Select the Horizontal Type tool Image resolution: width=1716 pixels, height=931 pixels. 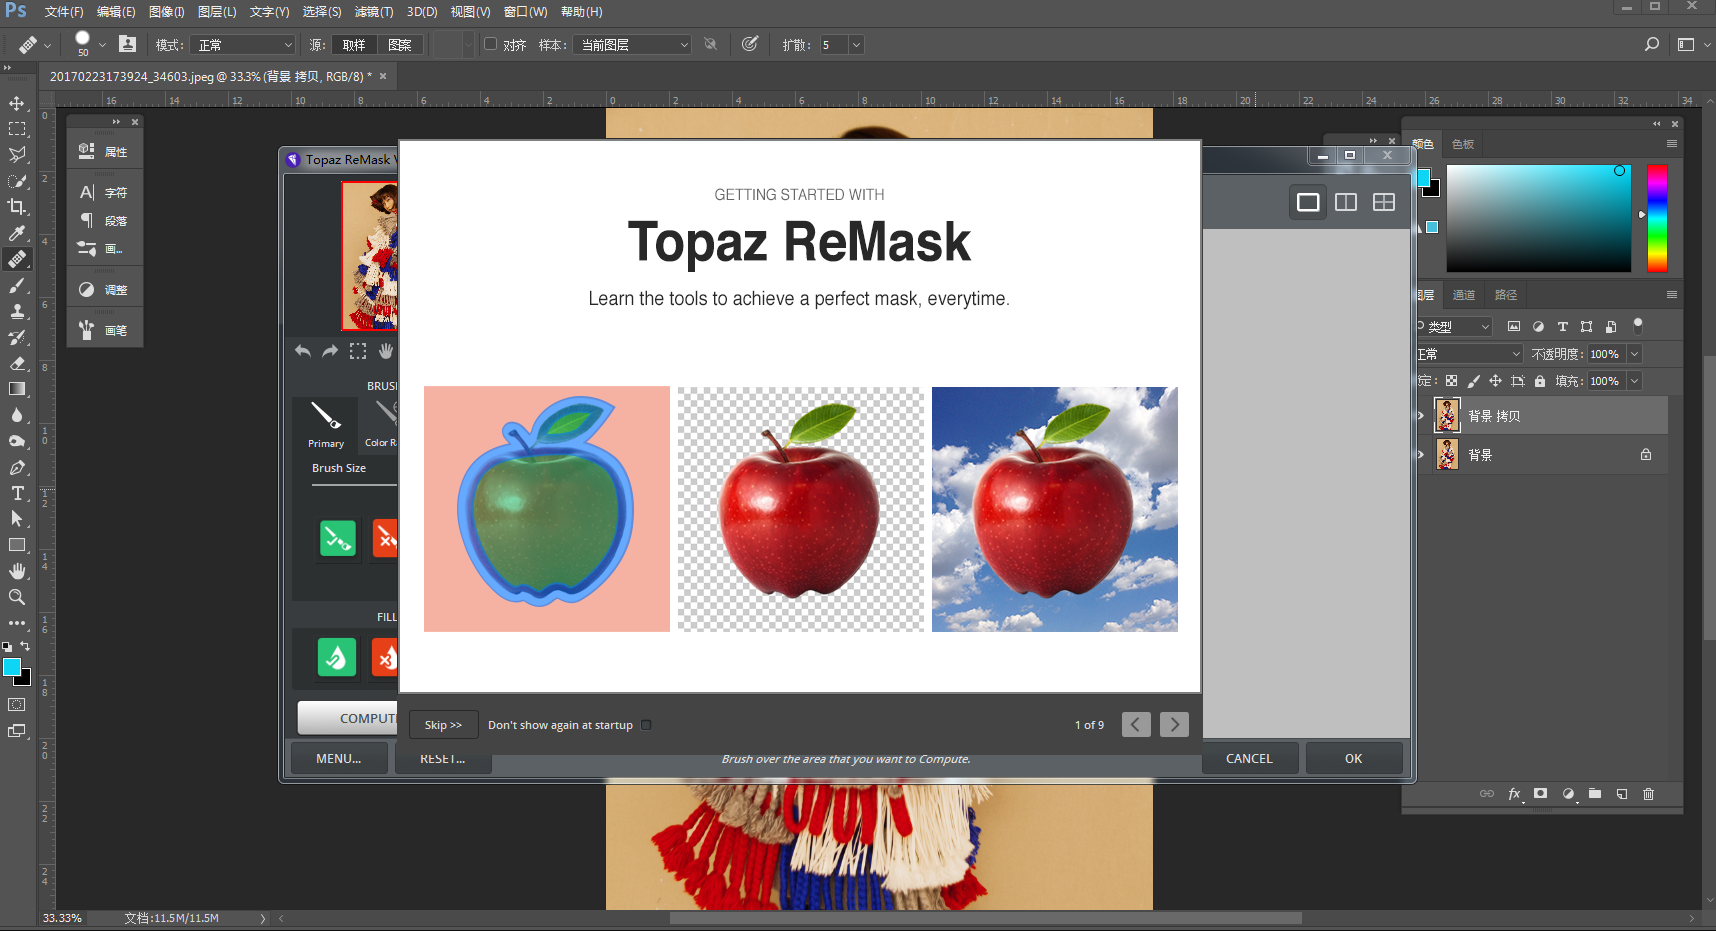17,493
